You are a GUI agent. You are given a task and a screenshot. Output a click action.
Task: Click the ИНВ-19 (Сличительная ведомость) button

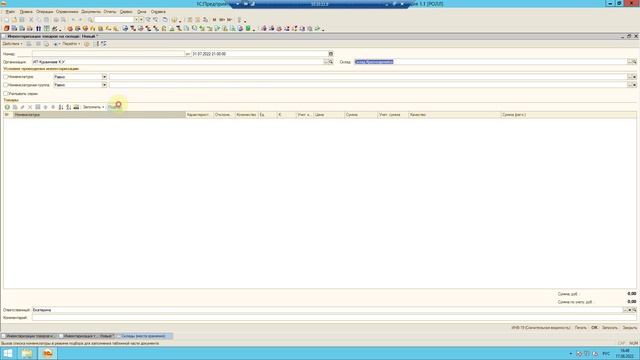coord(540,327)
